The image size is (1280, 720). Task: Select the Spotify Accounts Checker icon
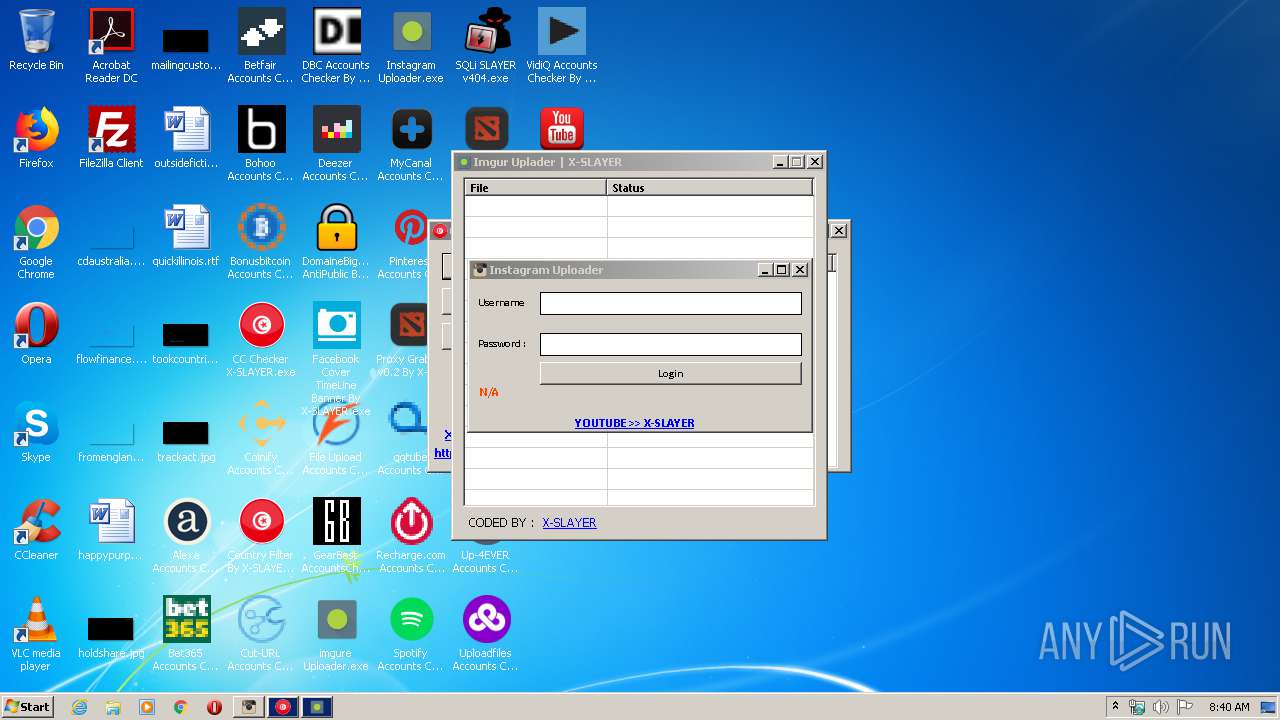[411, 634]
